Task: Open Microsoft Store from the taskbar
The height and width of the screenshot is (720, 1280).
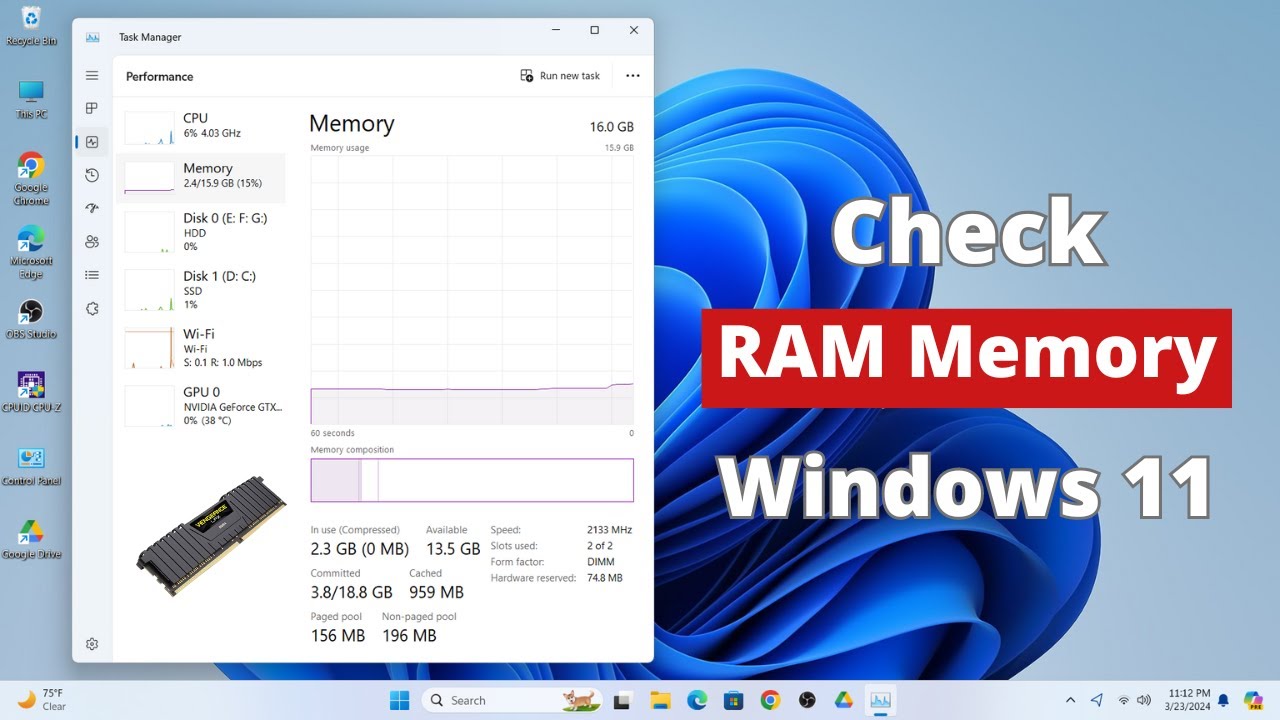Action: 733,700
